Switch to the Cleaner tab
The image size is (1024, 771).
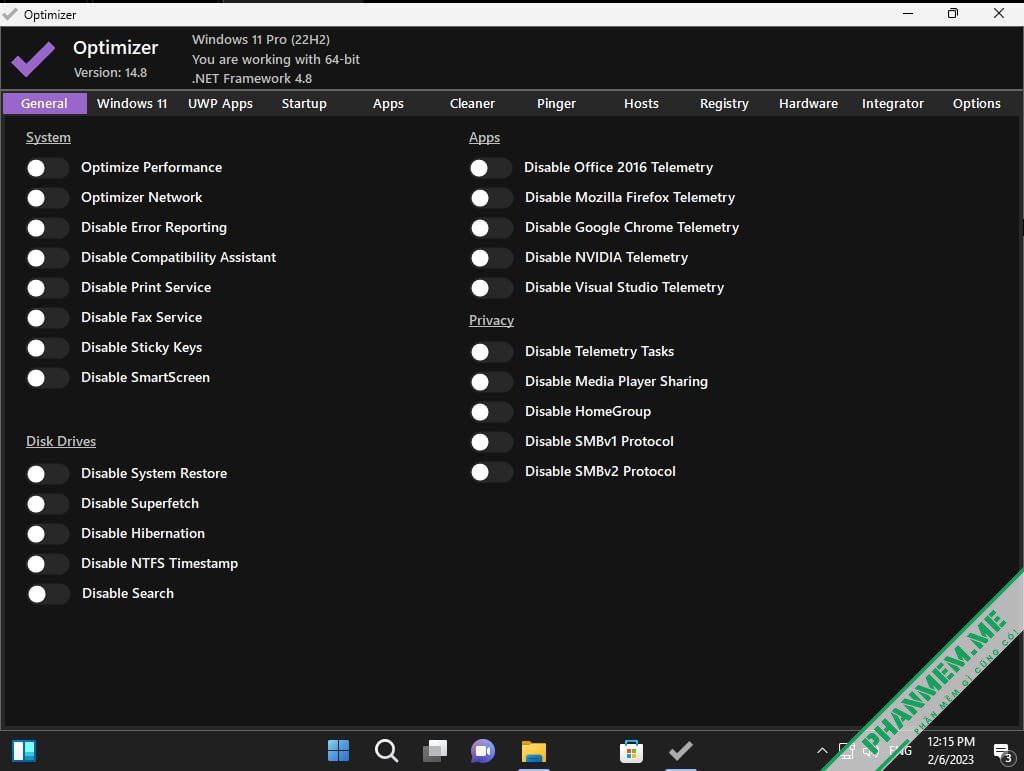click(472, 104)
